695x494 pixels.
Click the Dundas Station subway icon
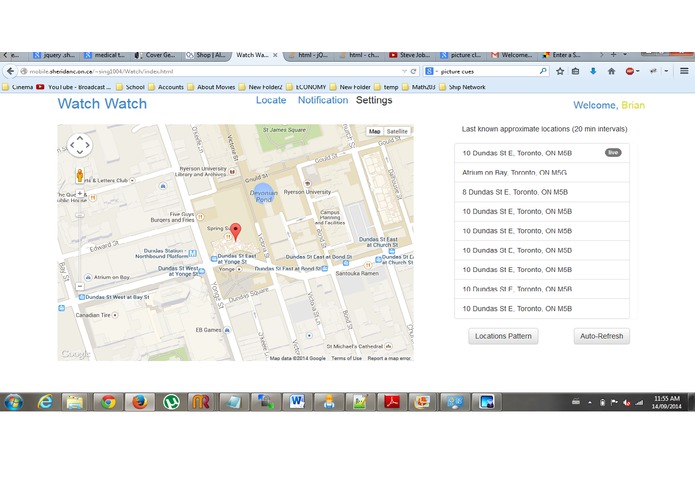pyautogui.click(x=192, y=253)
